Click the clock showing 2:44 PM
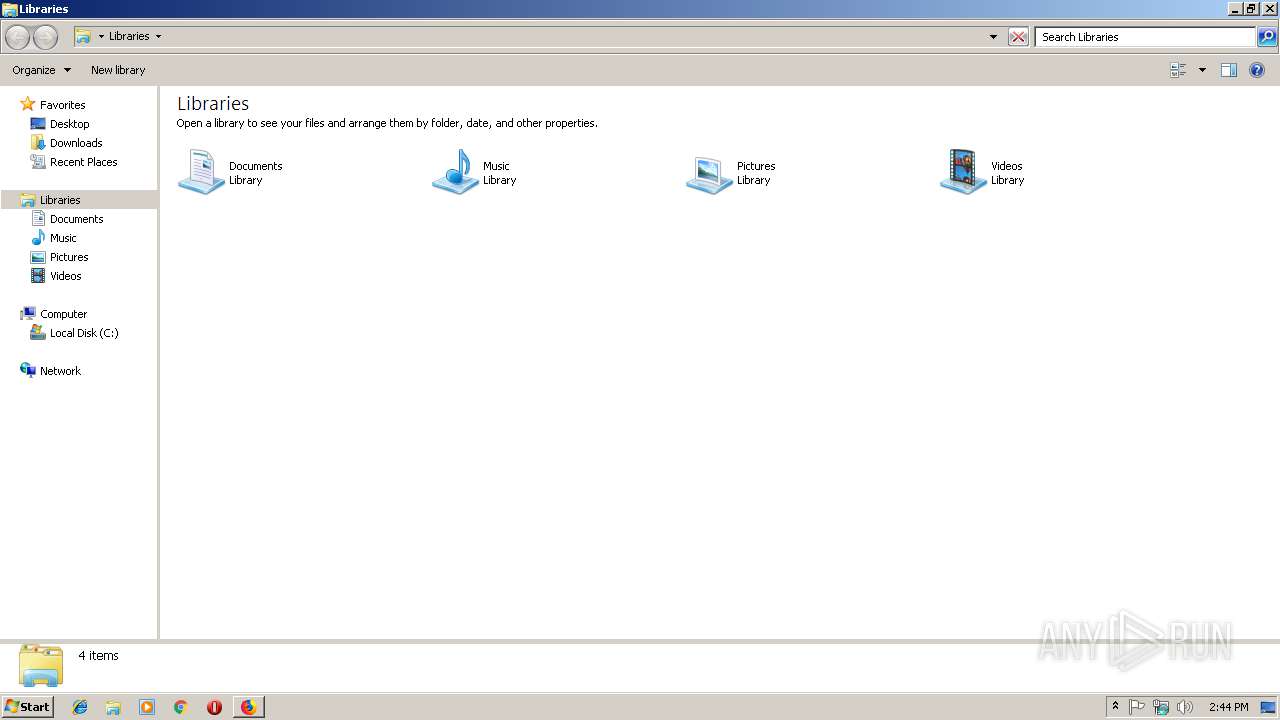The height and width of the screenshot is (720, 1280). pyautogui.click(x=1228, y=707)
